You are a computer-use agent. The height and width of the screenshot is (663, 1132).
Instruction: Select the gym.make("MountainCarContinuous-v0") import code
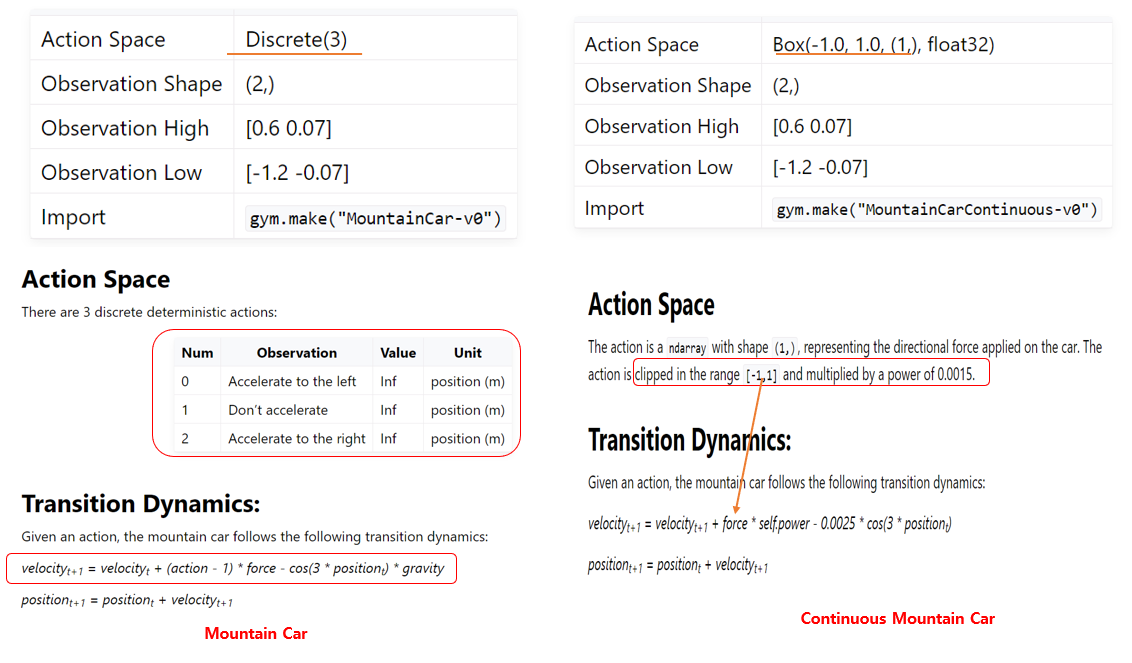tap(936, 210)
